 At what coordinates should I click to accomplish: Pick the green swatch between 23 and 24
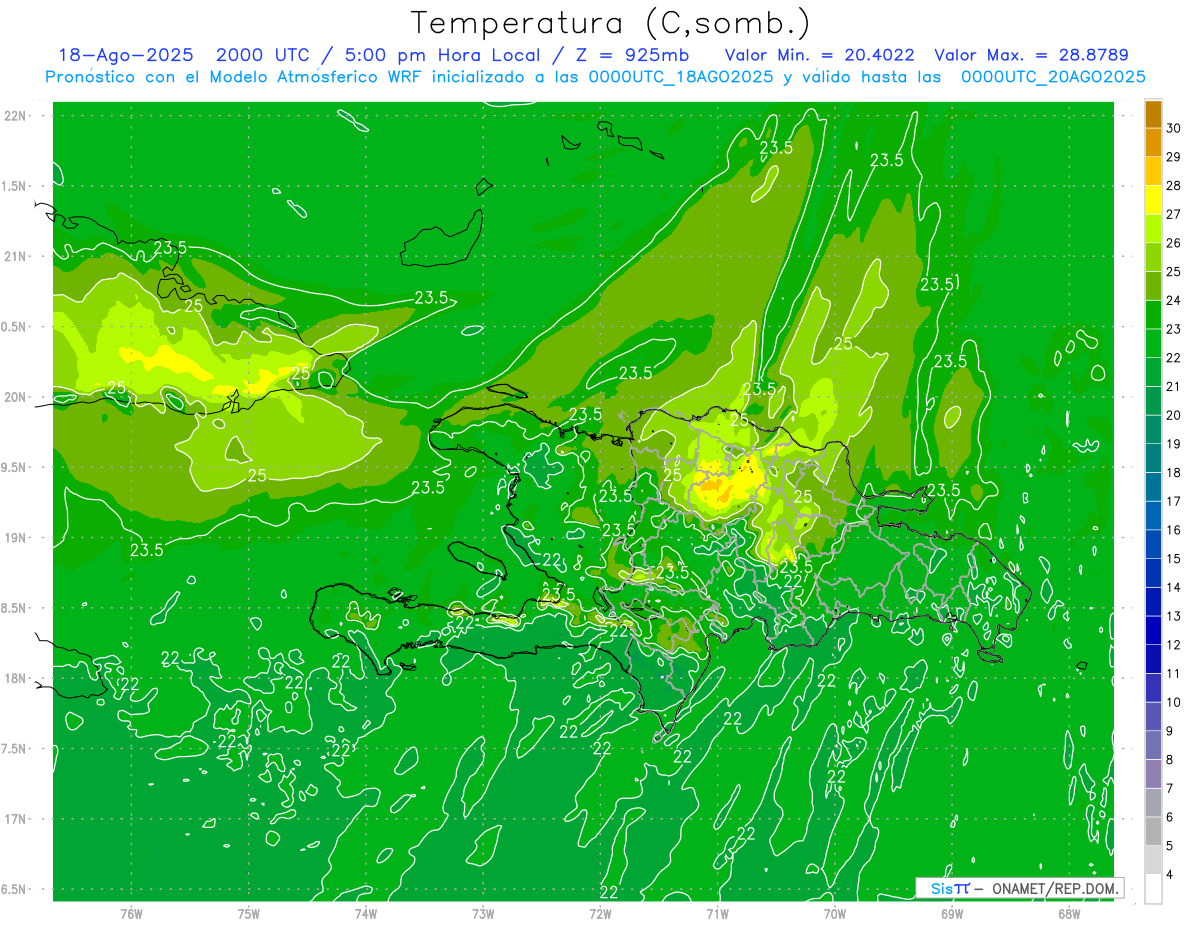tap(1153, 315)
